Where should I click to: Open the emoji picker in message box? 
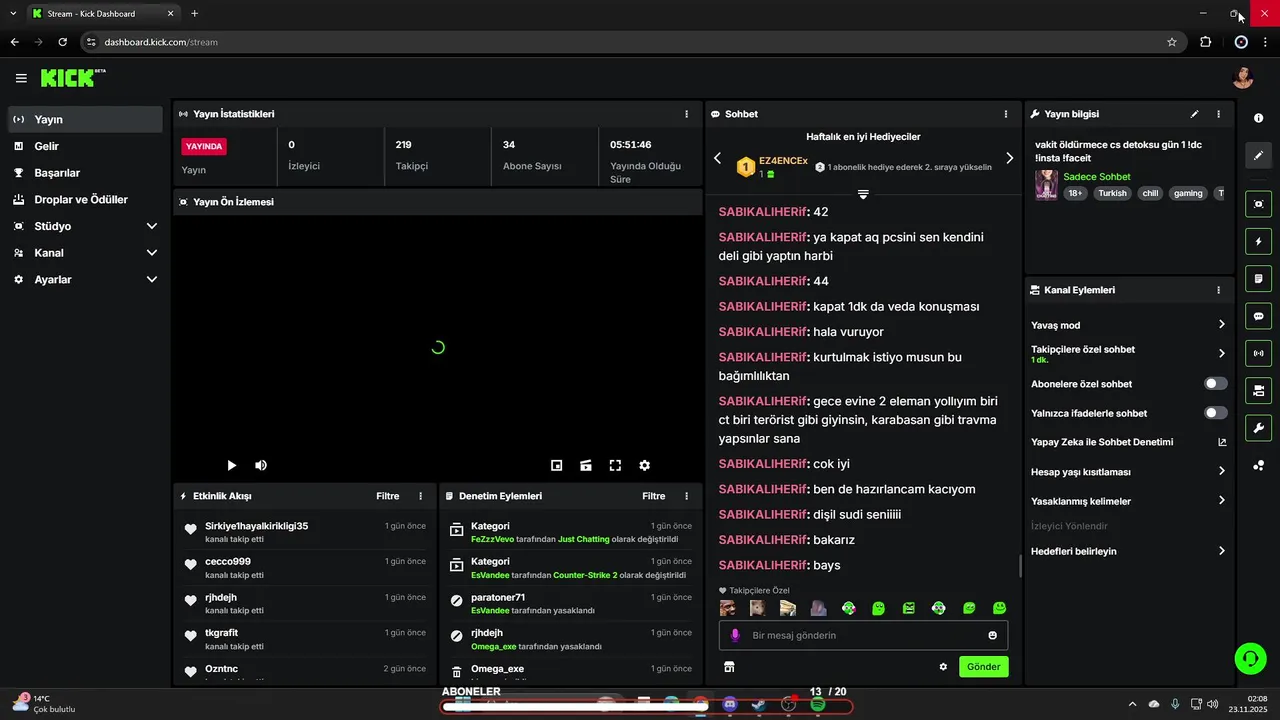992,635
